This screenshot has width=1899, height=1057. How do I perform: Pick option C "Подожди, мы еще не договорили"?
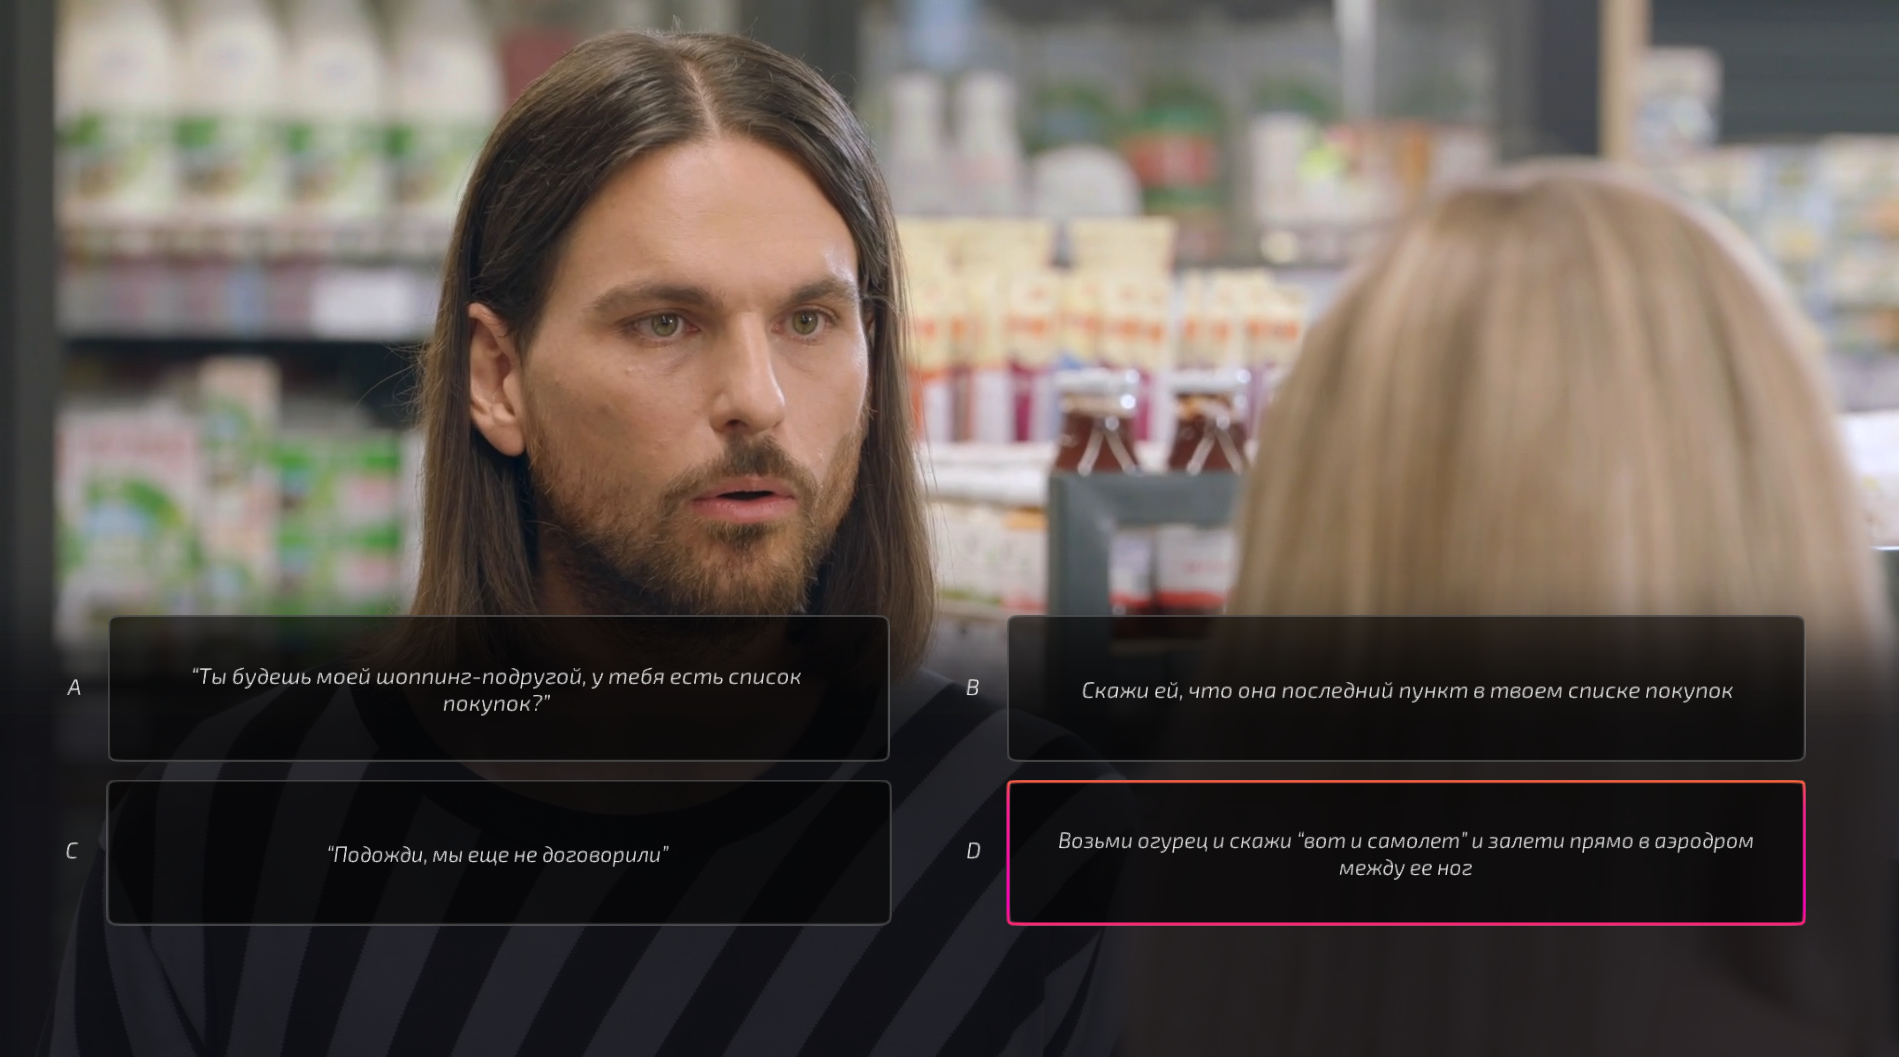(498, 853)
